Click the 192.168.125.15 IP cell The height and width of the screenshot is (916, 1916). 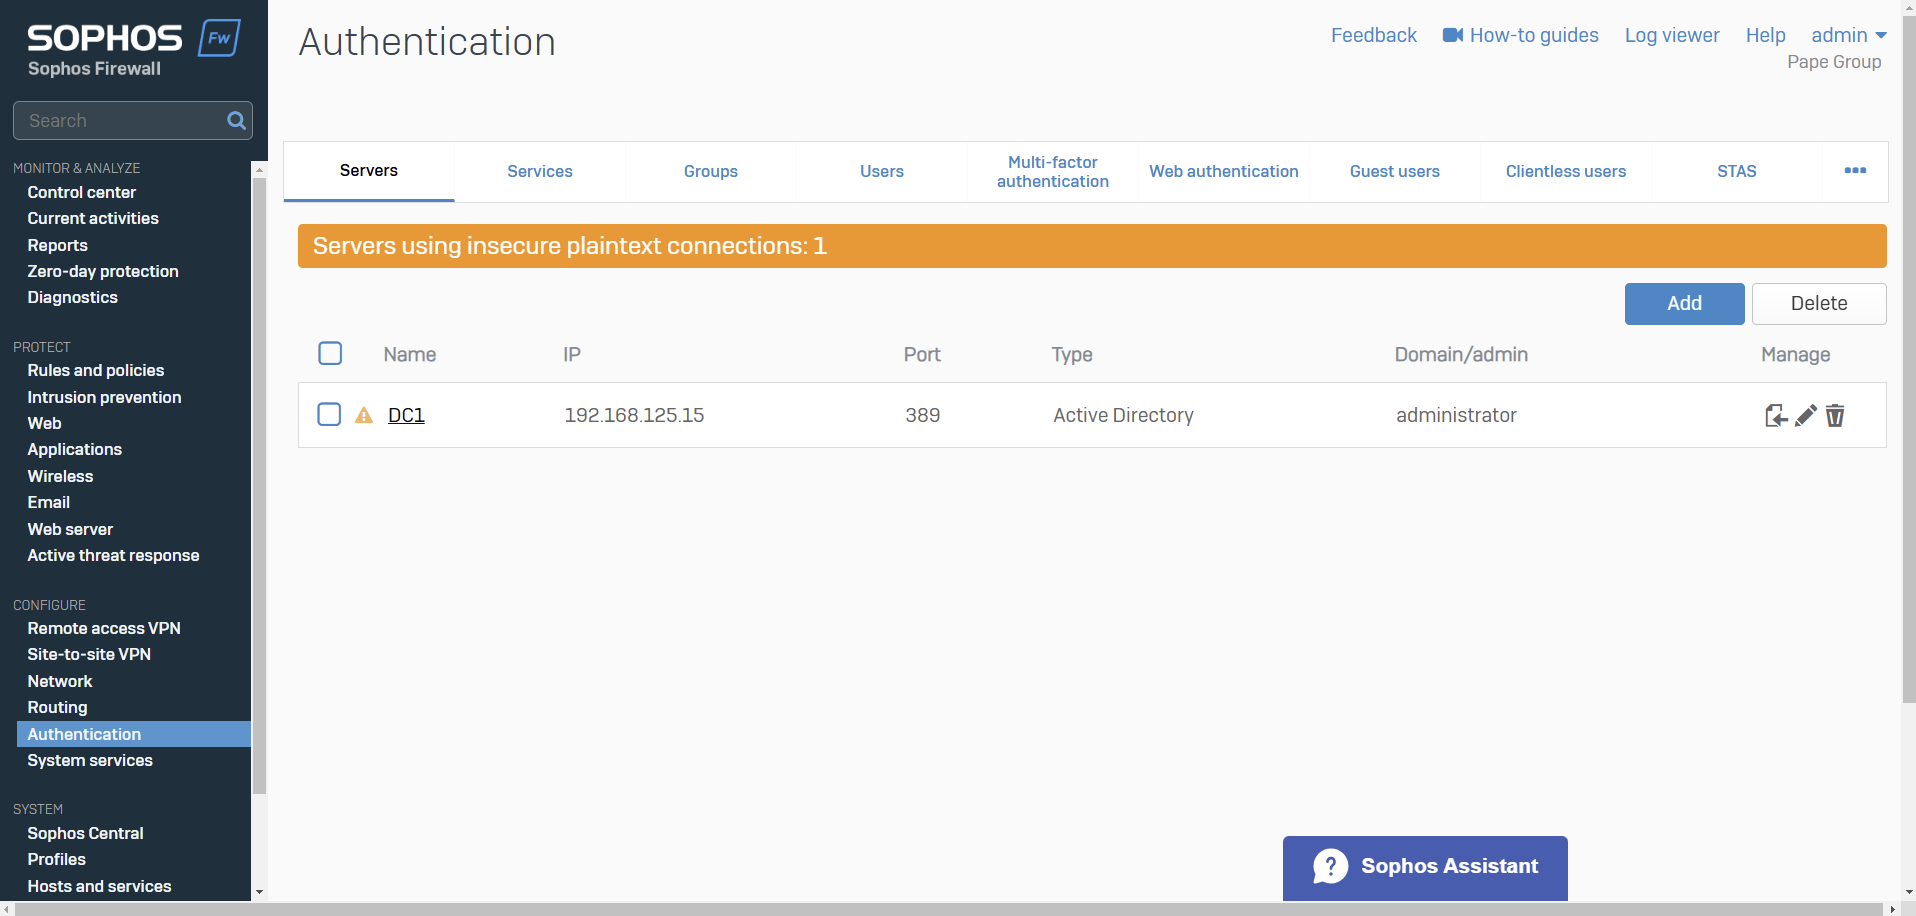[x=635, y=415]
